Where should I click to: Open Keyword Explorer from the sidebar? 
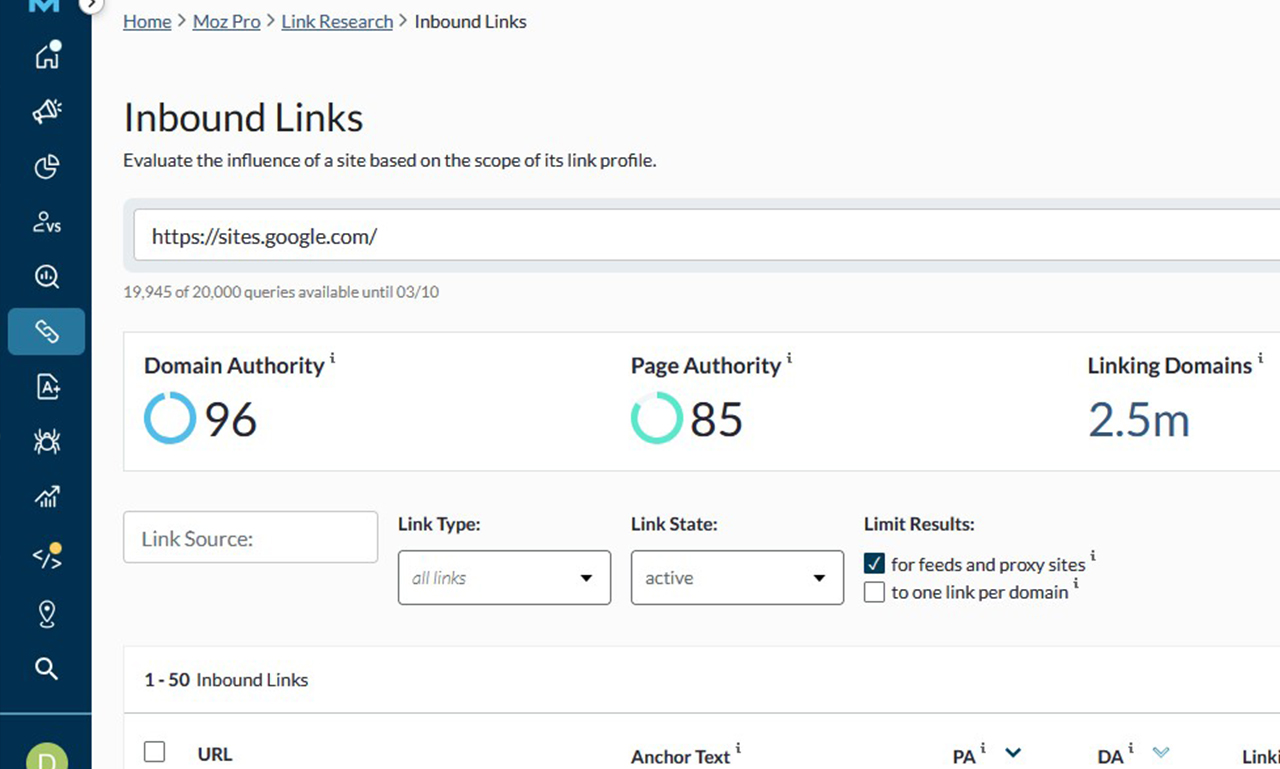[x=46, y=277]
